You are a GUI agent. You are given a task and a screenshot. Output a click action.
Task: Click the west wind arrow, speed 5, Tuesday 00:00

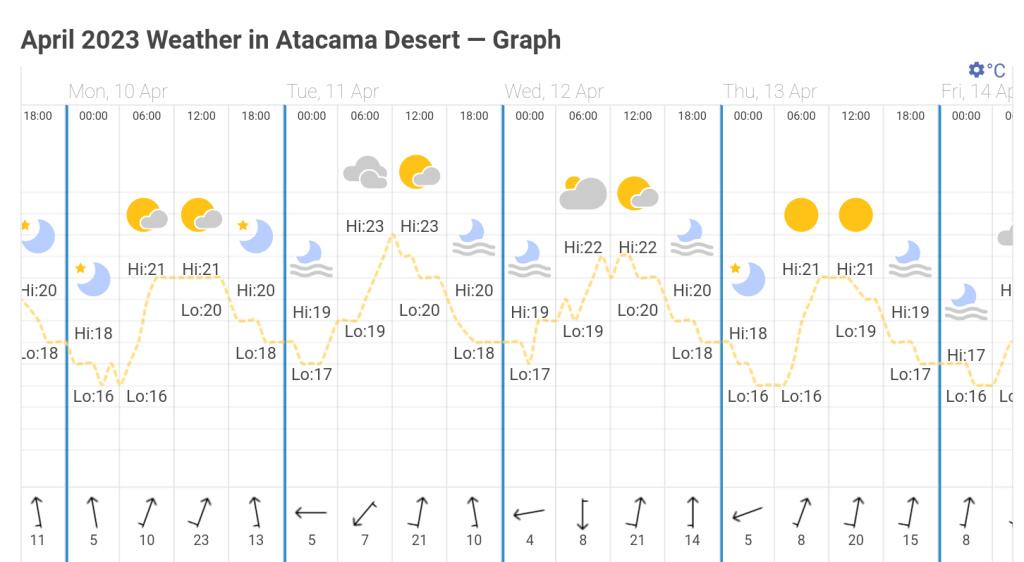coord(311,514)
